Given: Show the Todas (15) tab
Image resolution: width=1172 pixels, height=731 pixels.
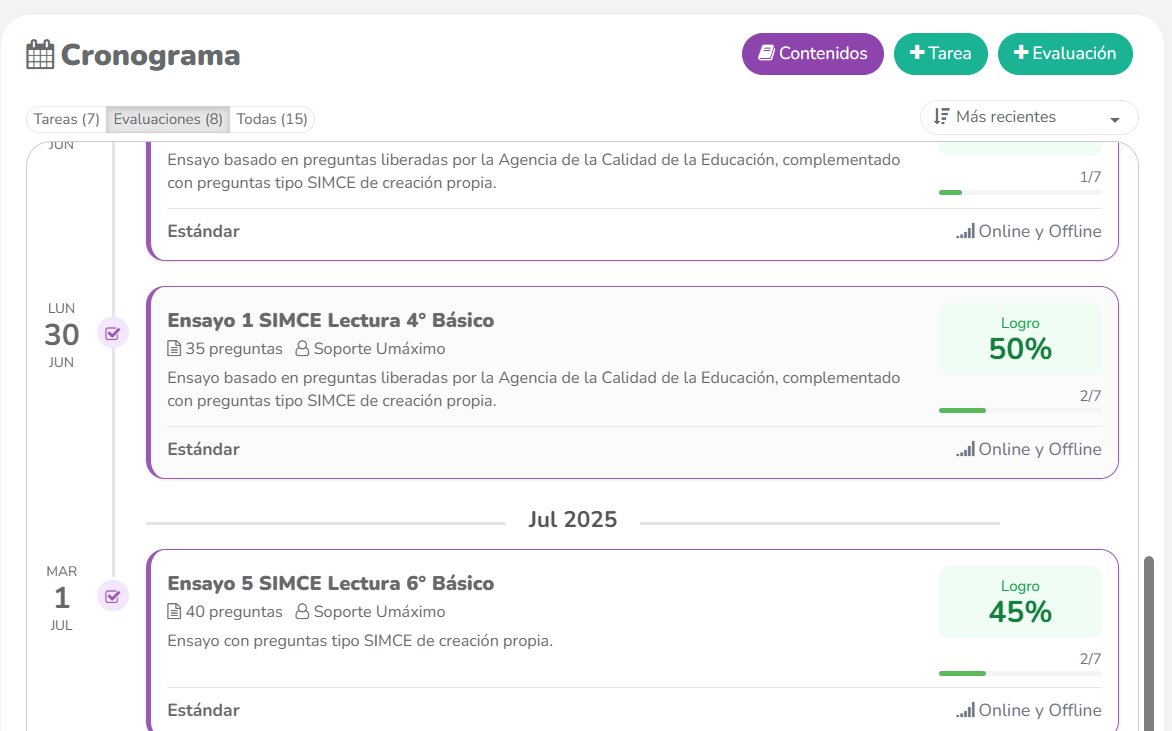Looking at the screenshot, I should click(x=272, y=119).
